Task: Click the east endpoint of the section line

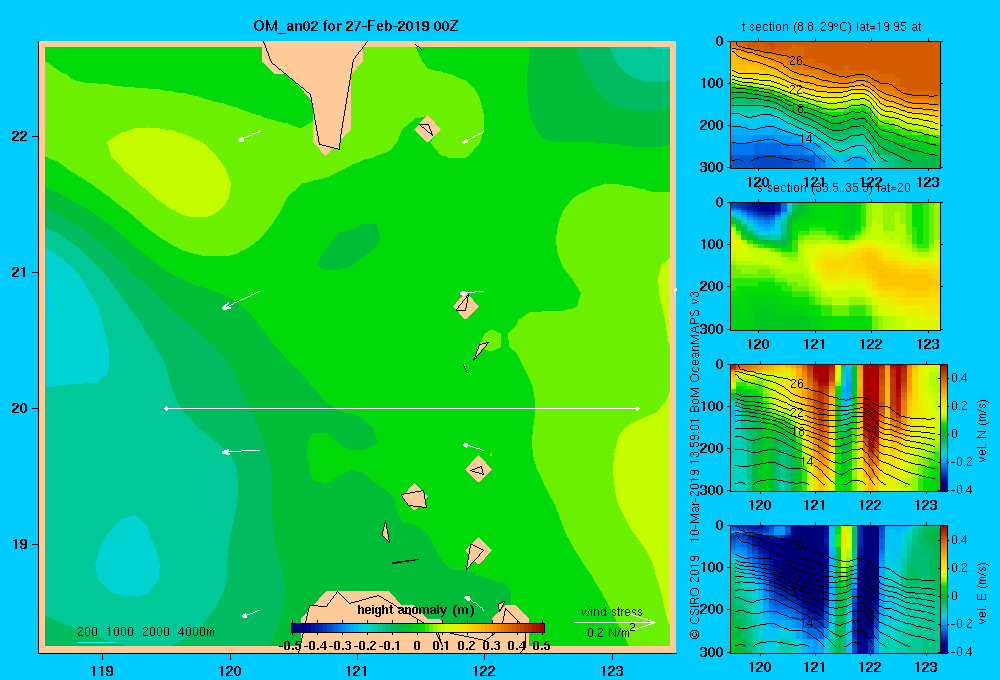Action: (x=638, y=408)
